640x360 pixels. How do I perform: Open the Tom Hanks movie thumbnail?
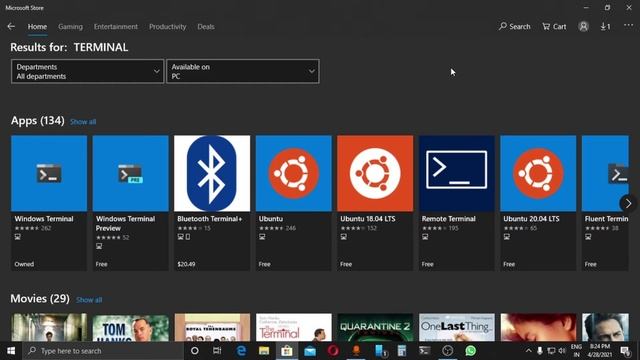131,327
